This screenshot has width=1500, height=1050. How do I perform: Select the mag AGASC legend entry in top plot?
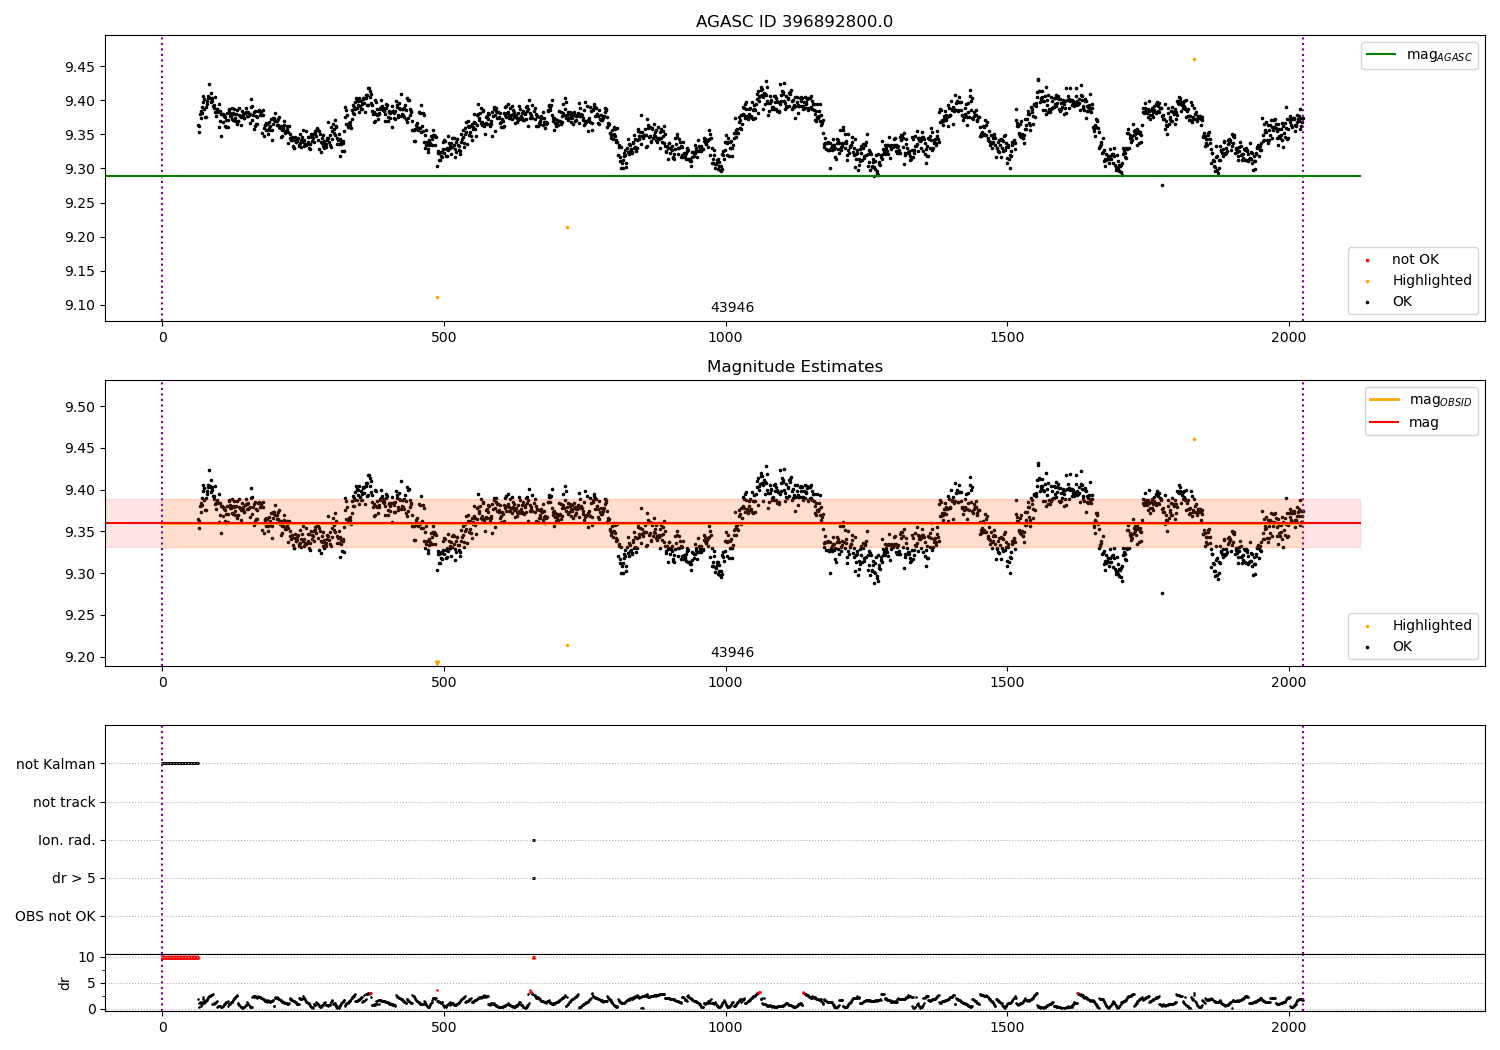click(1419, 55)
